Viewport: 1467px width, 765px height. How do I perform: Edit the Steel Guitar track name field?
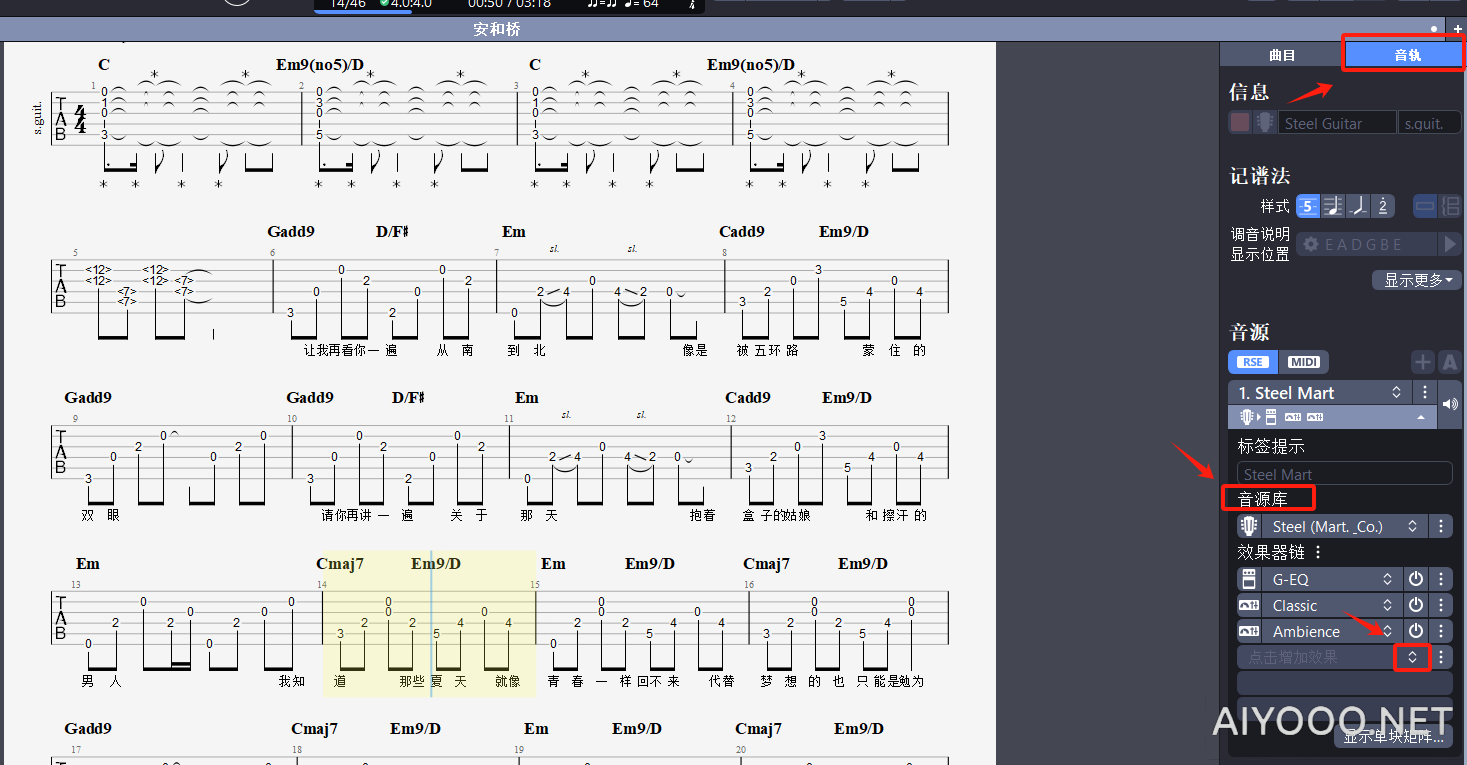point(1337,123)
